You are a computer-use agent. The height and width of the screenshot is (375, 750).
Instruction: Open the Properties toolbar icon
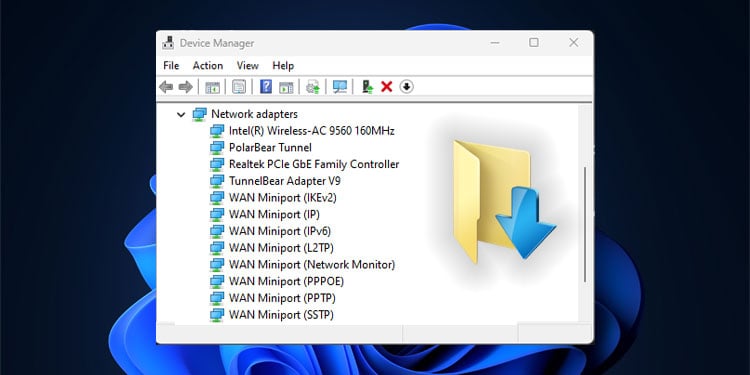tap(239, 87)
